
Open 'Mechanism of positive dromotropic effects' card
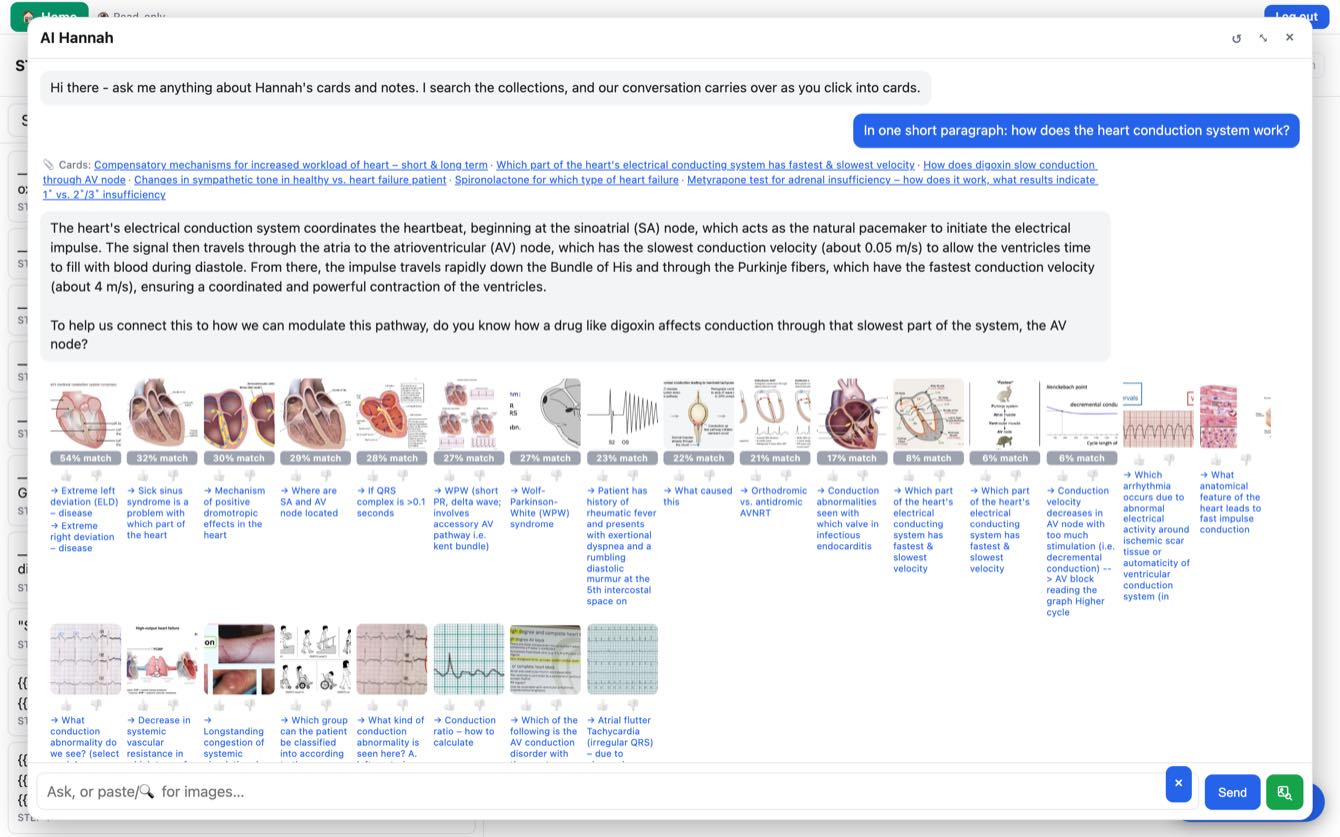(235, 513)
